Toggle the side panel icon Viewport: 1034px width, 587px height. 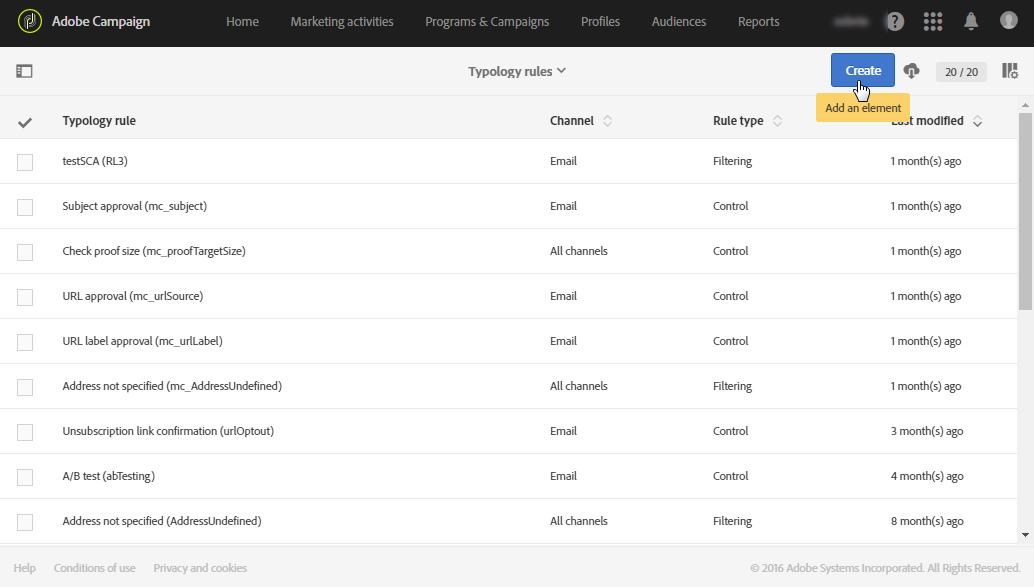(24, 71)
